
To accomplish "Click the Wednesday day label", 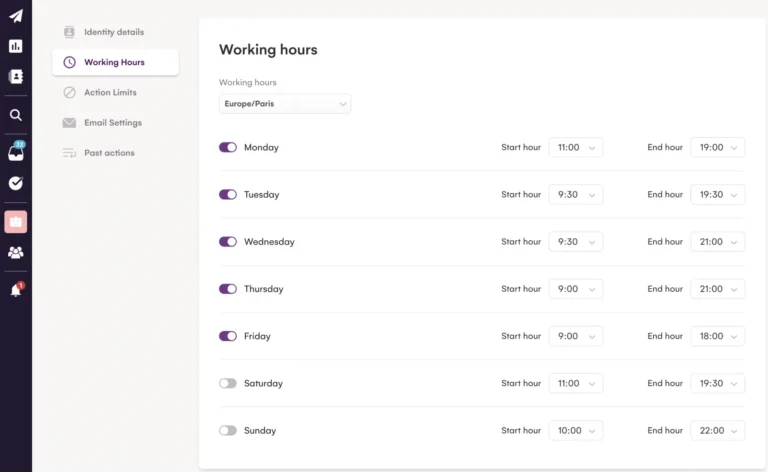I will point(269,242).
